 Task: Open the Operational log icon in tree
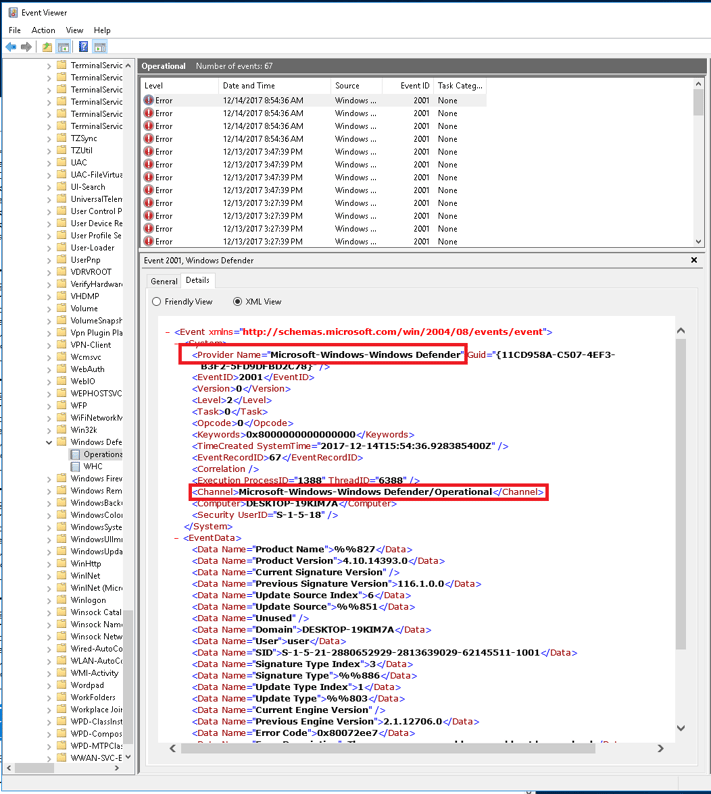75,454
